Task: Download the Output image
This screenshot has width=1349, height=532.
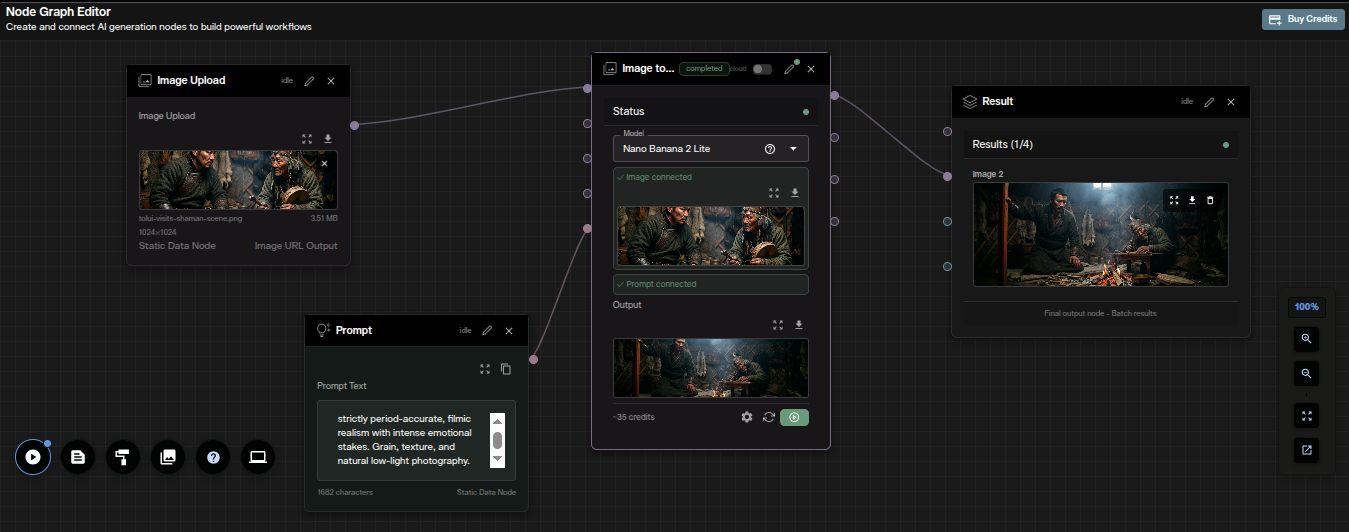Action: [799, 324]
